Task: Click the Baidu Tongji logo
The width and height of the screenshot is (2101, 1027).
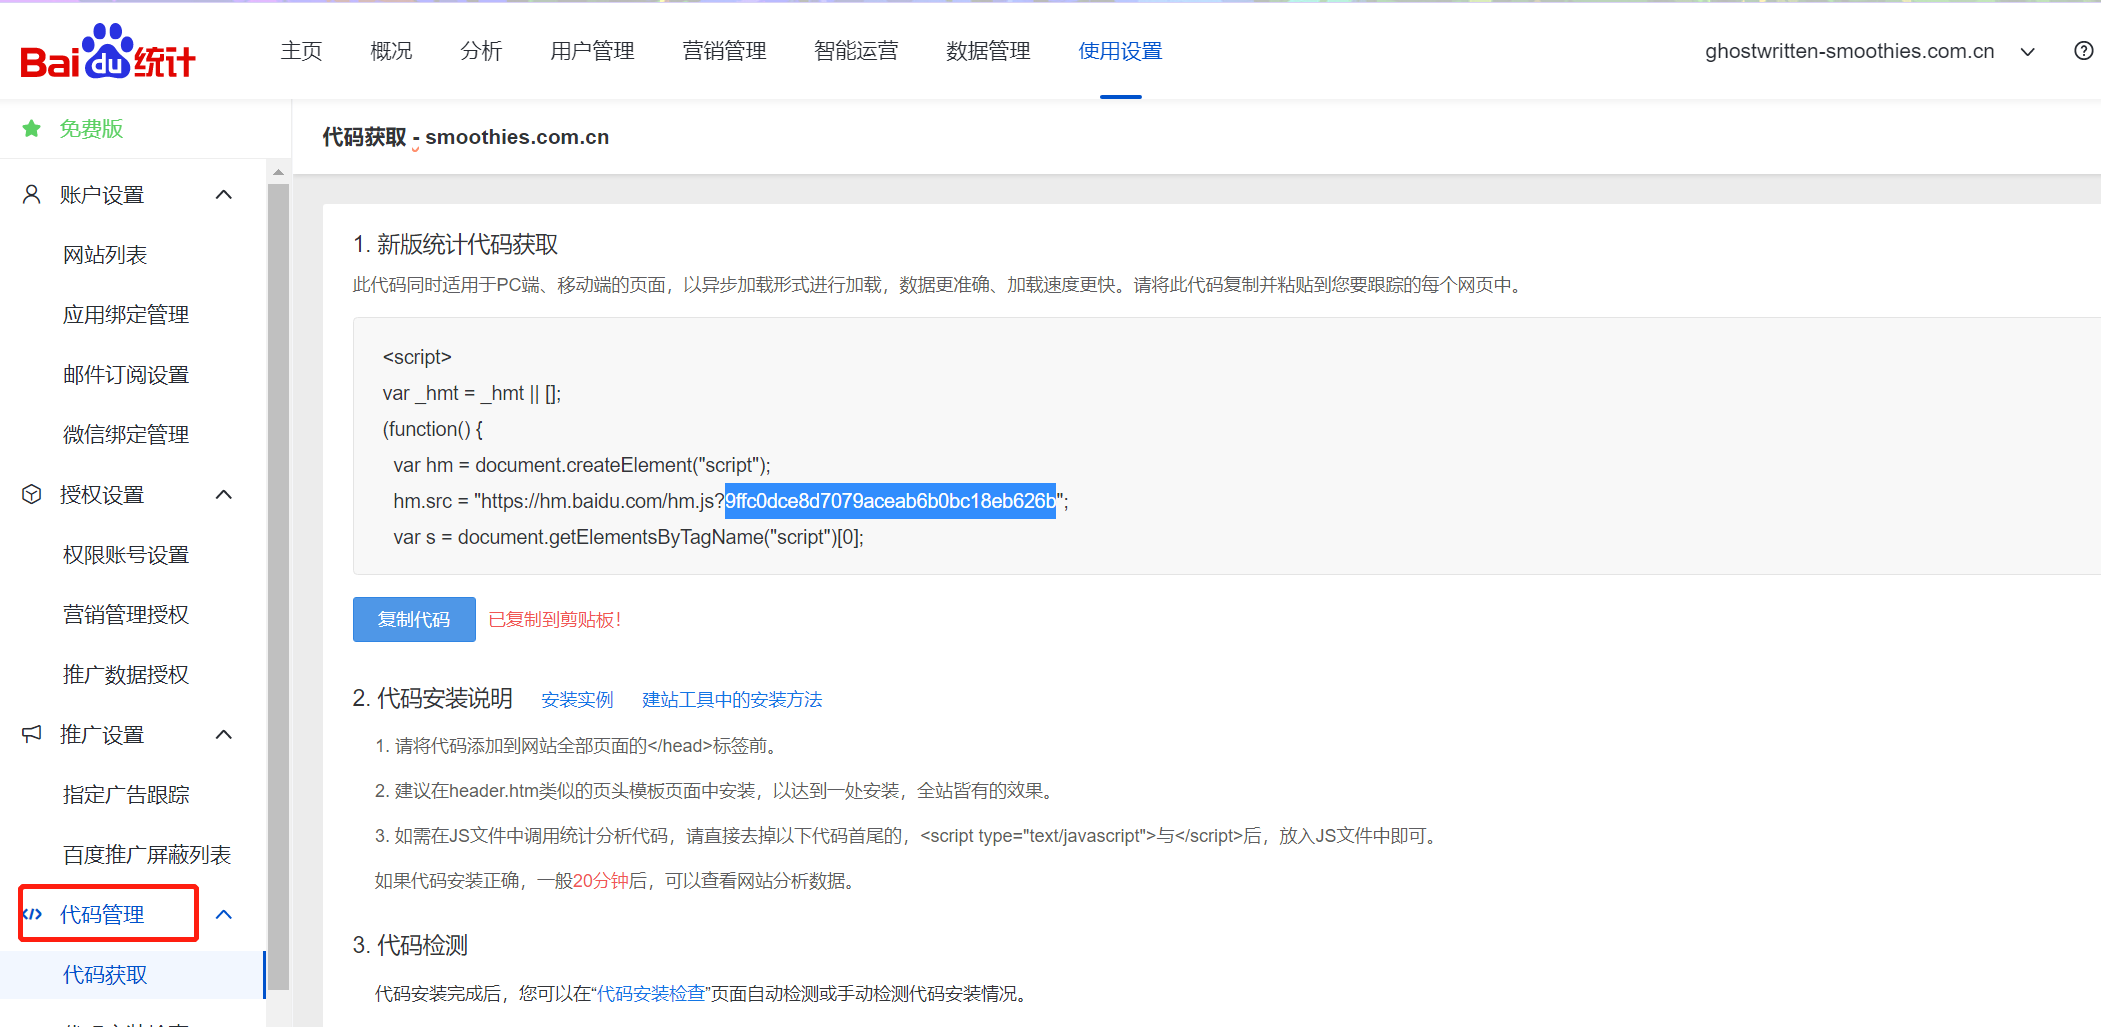Action: click(x=108, y=51)
